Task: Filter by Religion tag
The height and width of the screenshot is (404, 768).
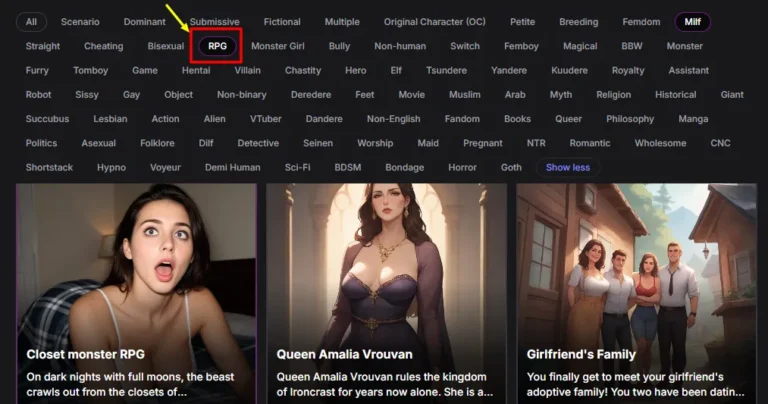Action: pos(613,95)
